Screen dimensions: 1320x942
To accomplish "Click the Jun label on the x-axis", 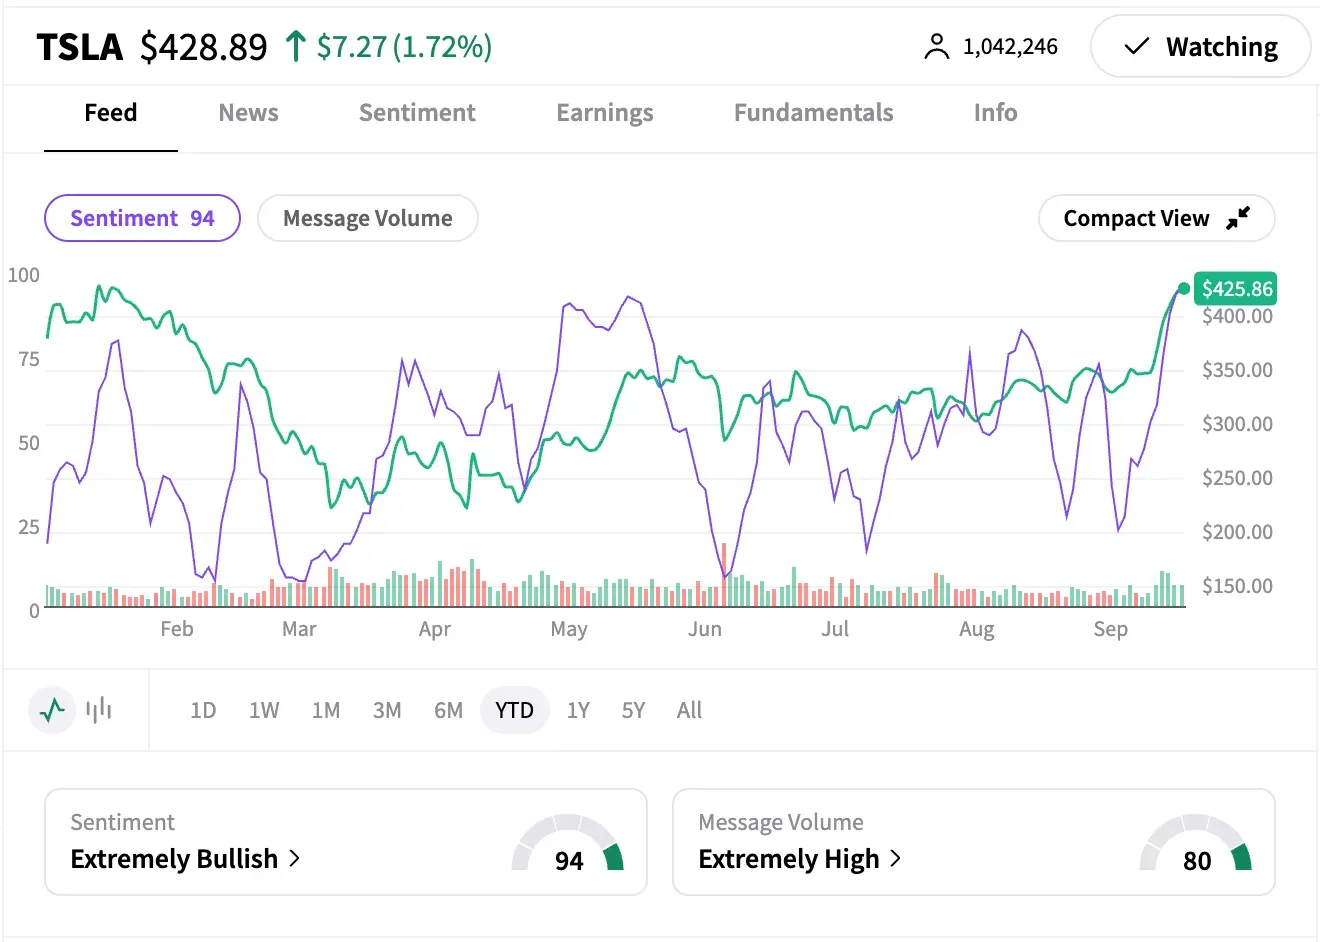I will pos(704,629).
